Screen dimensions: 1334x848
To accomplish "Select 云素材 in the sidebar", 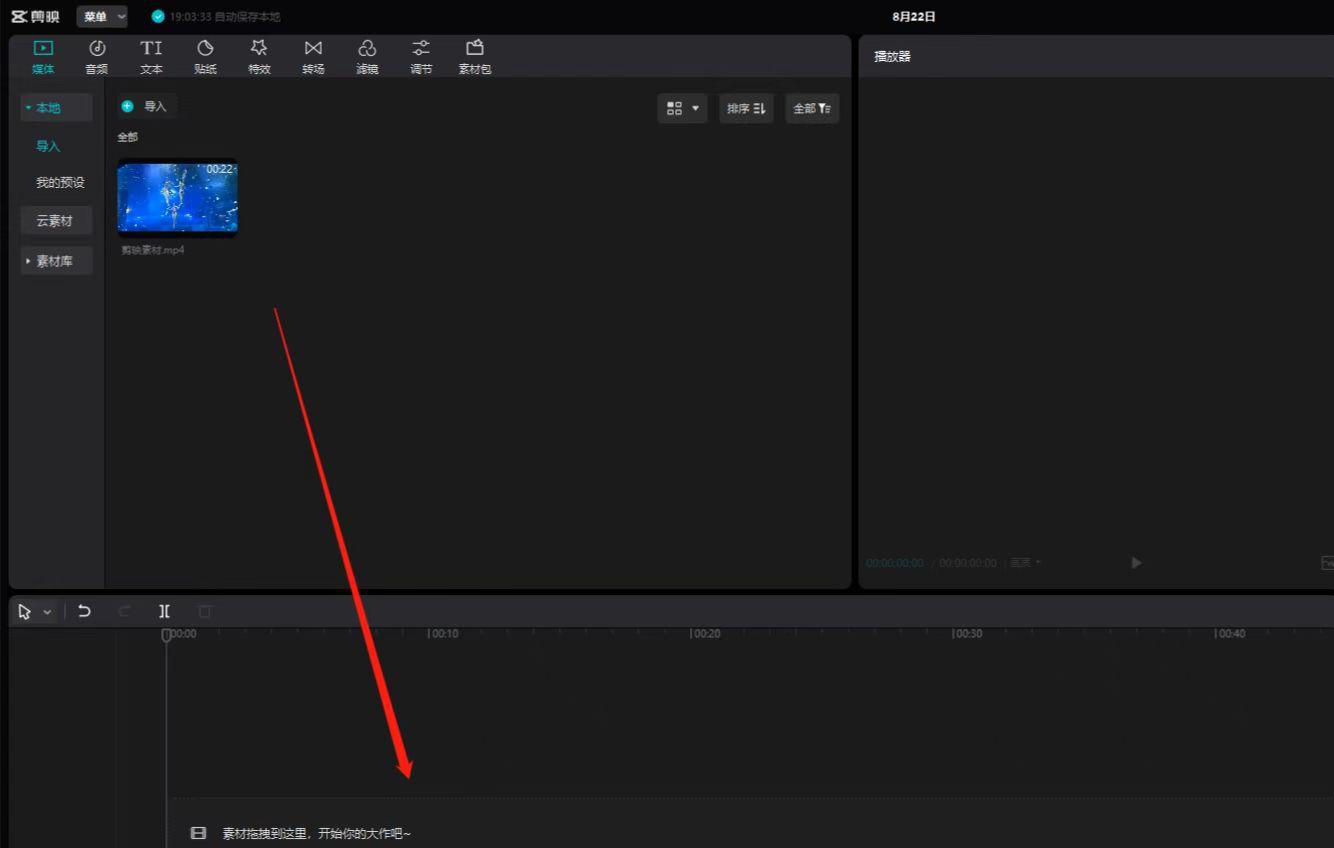I will coord(55,221).
